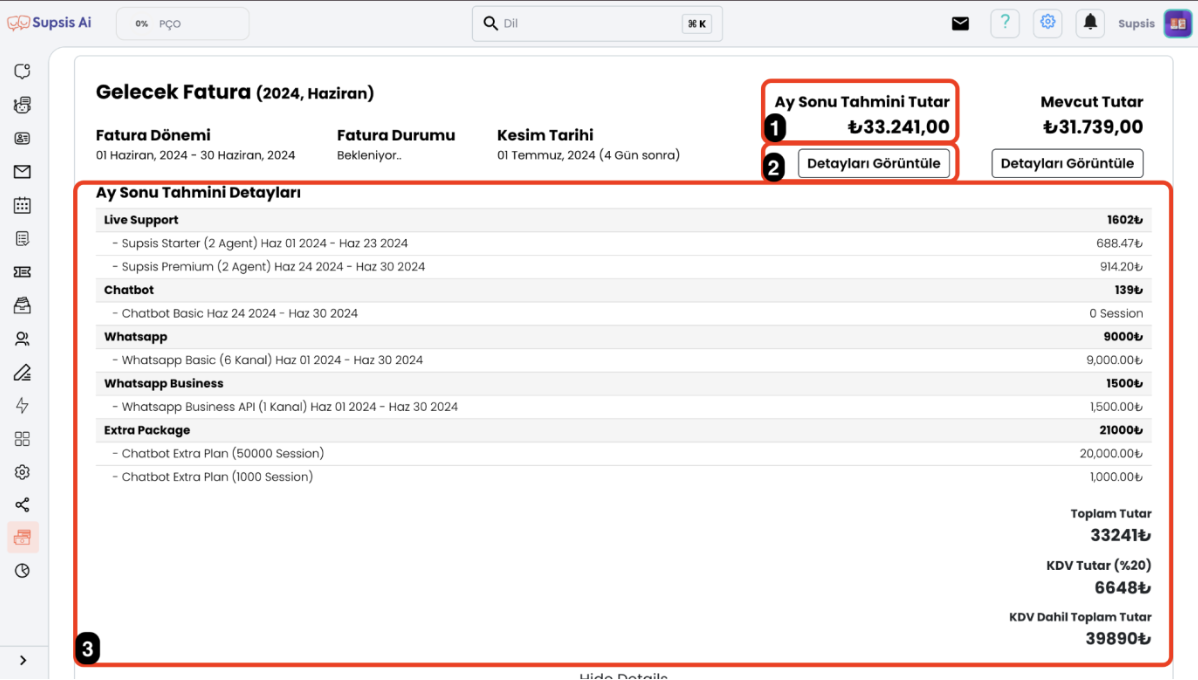Click the ₺33.241,00 estimated amount
The height and width of the screenshot is (680, 1198).
898,127
